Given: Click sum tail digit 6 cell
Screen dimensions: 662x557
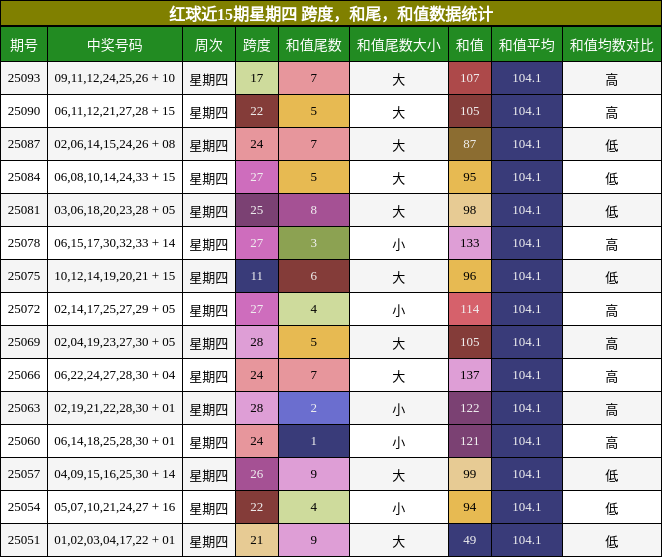Looking at the screenshot, I should 314,276.
